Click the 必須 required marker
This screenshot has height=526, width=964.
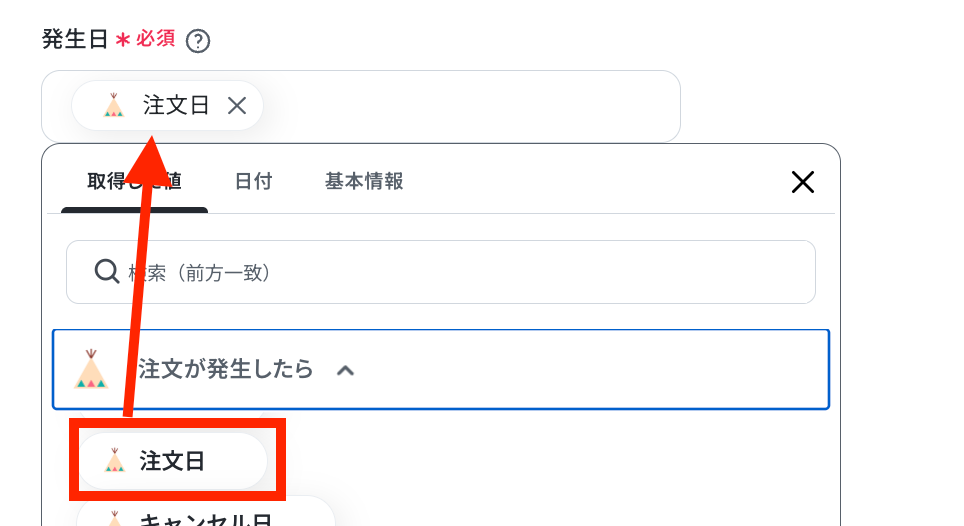(x=156, y=39)
